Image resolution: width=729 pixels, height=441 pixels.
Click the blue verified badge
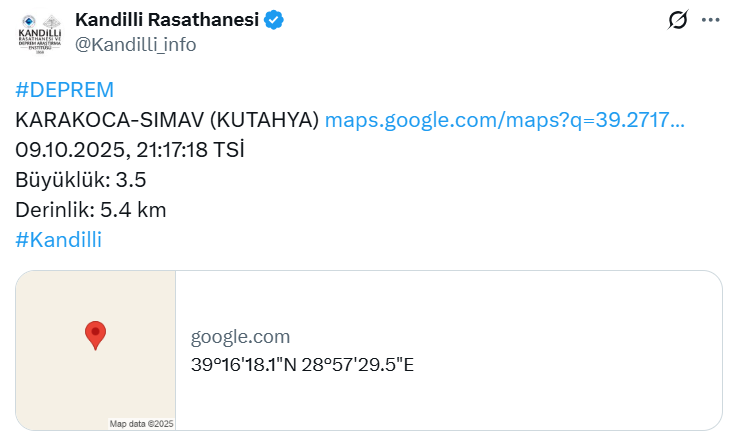(x=273, y=20)
